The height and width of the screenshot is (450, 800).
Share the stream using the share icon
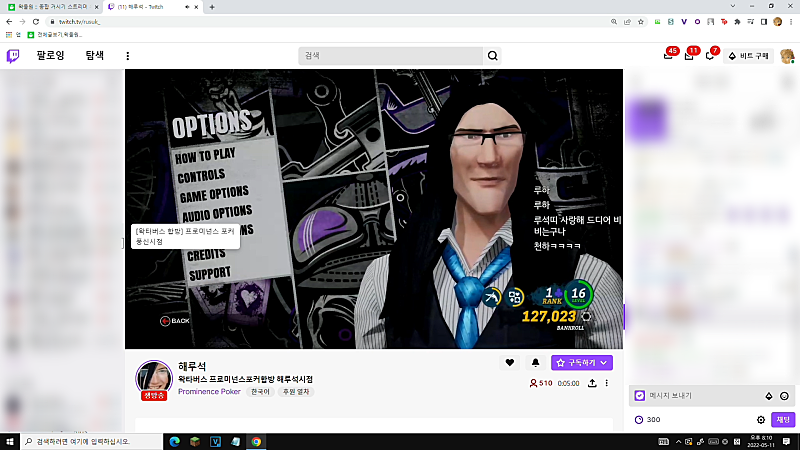pos(592,383)
